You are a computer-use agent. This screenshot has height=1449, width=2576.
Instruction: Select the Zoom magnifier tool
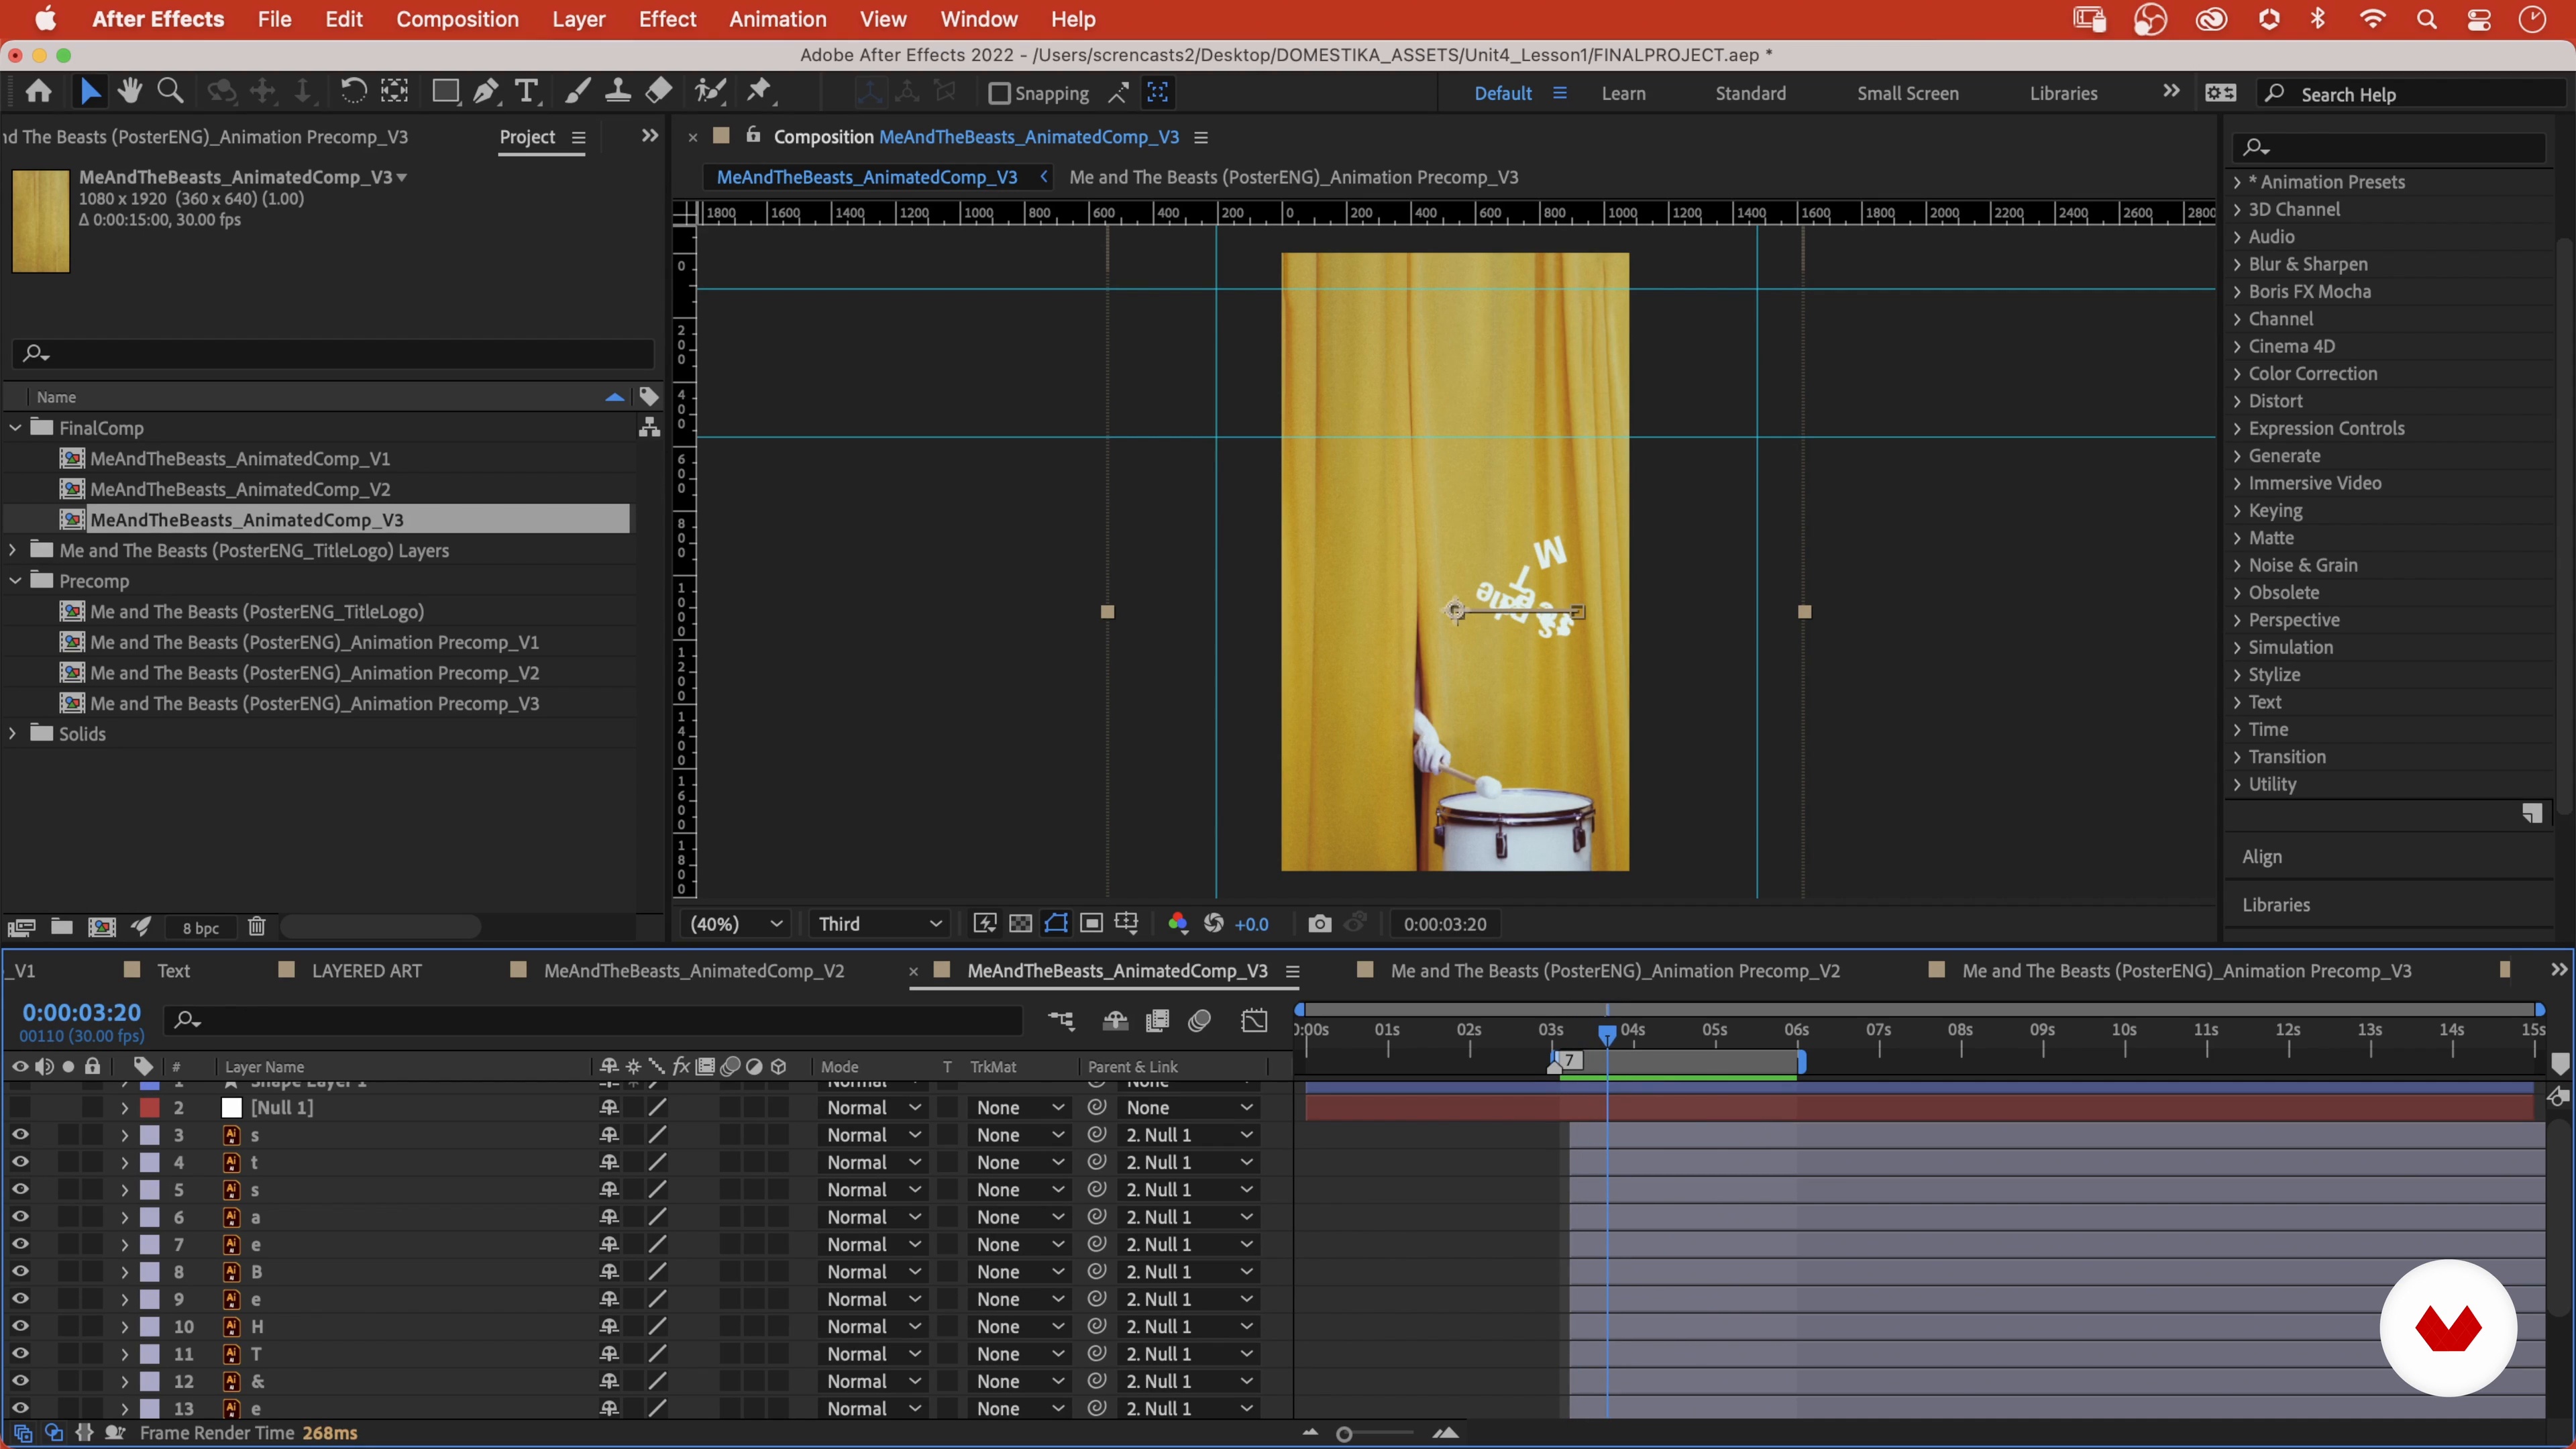[171, 92]
